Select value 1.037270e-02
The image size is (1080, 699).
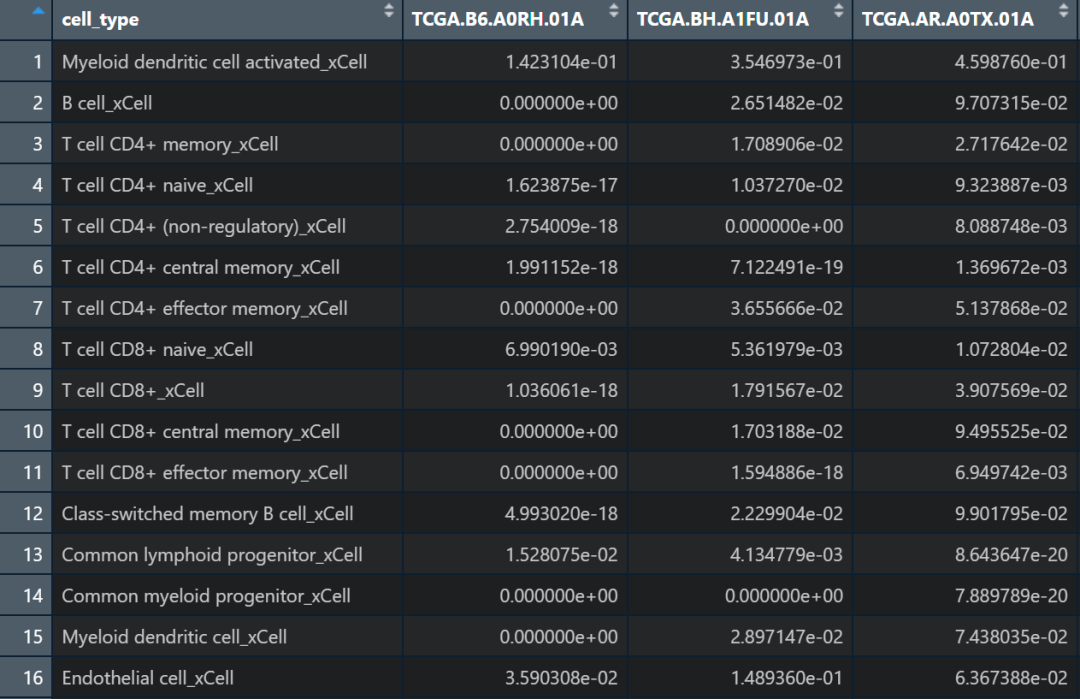click(787, 185)
